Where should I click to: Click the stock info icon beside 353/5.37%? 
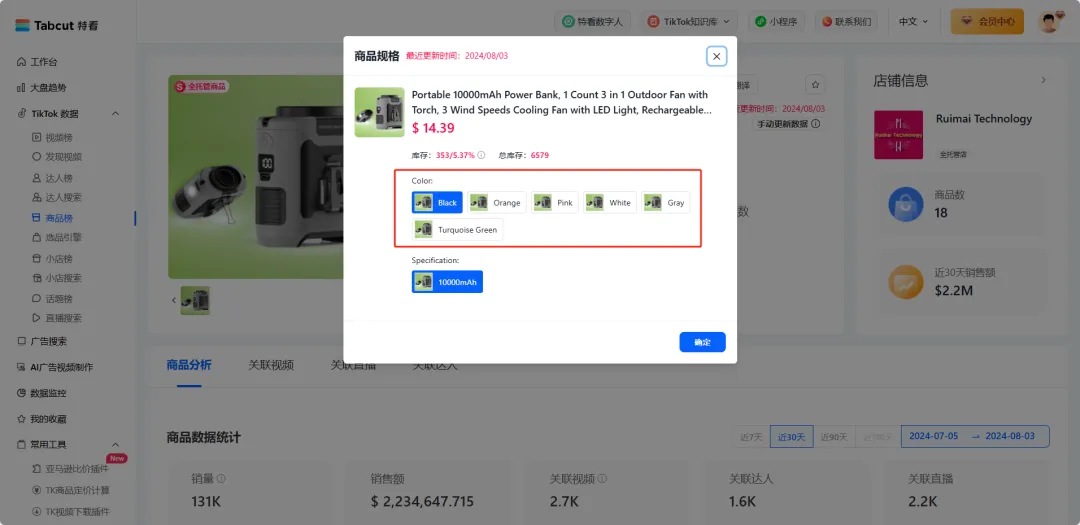pos(481,155)
